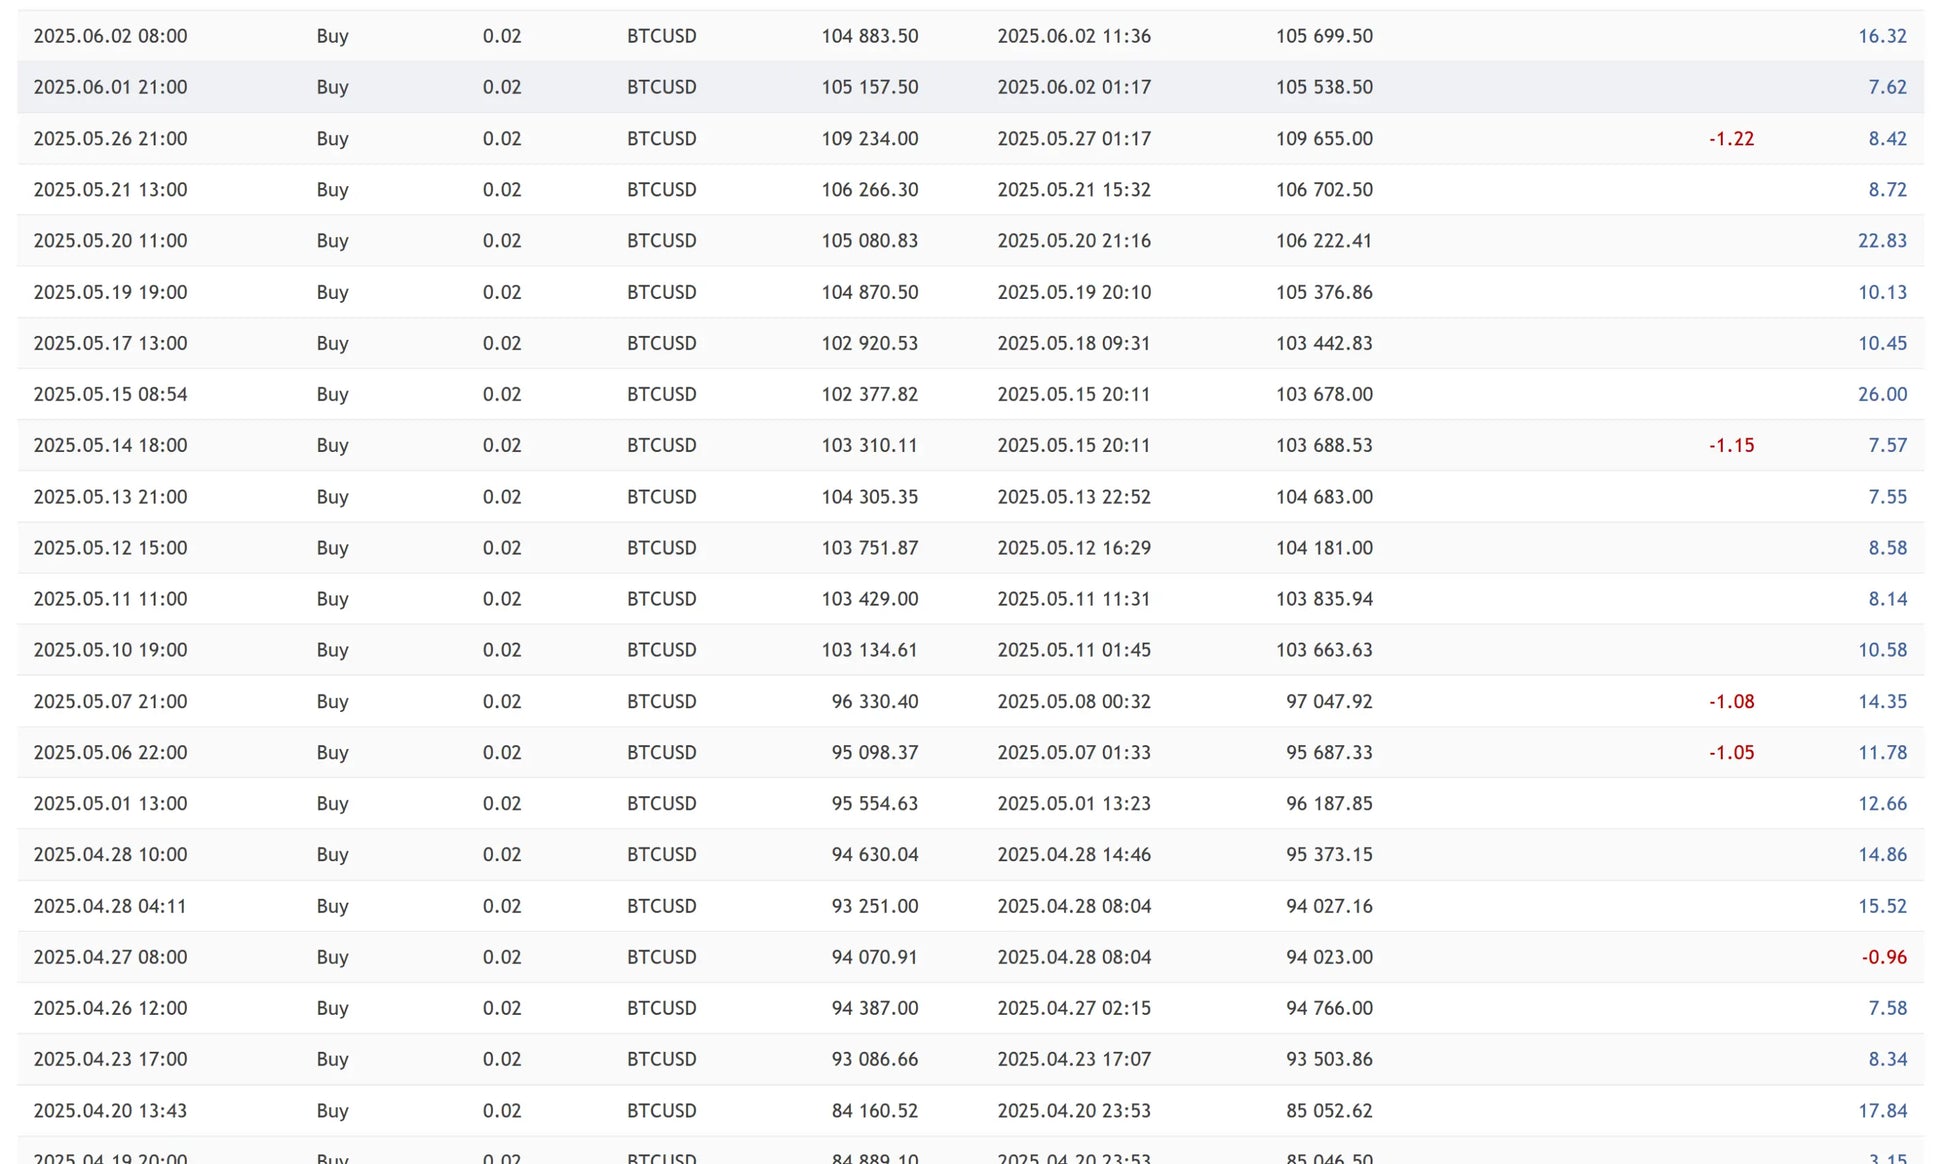Click open time 2025.05.15 08:54
Viewport: 1946px width, 1164px height.
(x=110, y=394)
